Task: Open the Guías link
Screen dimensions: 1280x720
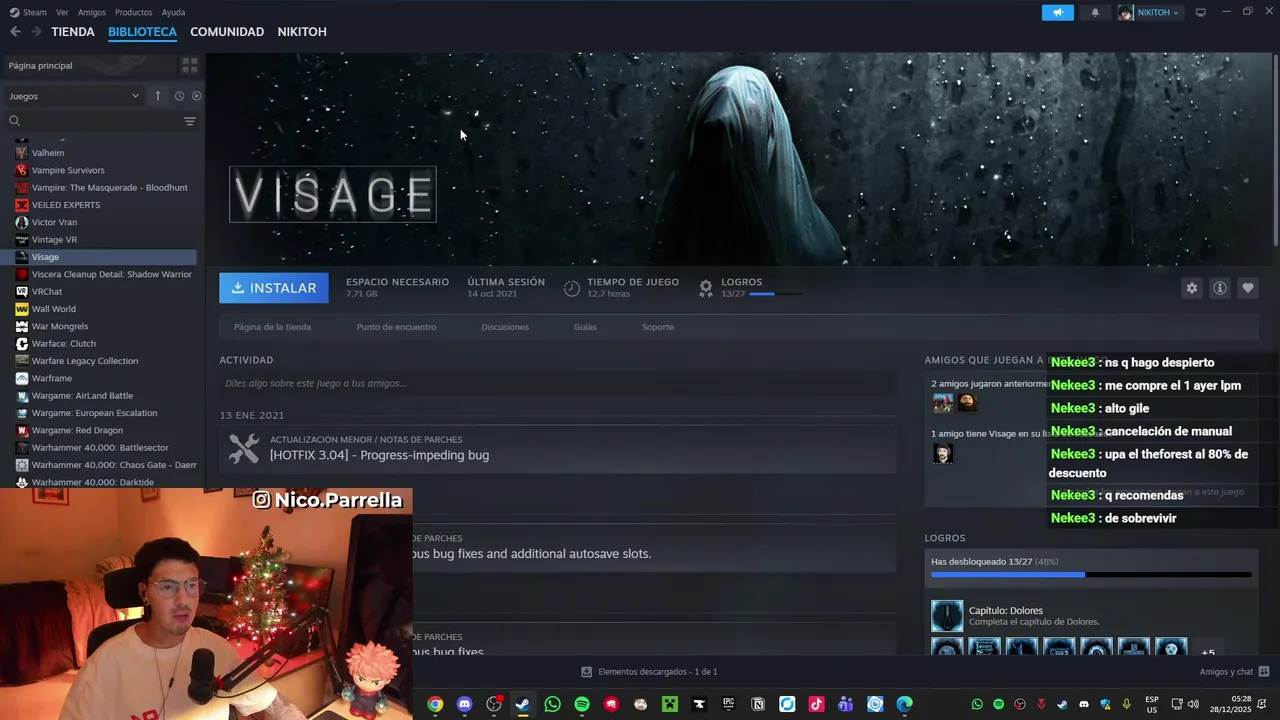Action: (585, 327)
